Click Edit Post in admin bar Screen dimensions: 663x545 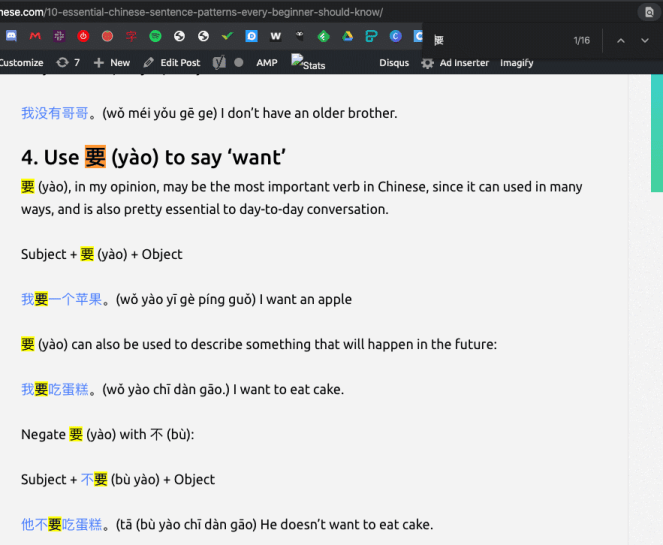171,62
